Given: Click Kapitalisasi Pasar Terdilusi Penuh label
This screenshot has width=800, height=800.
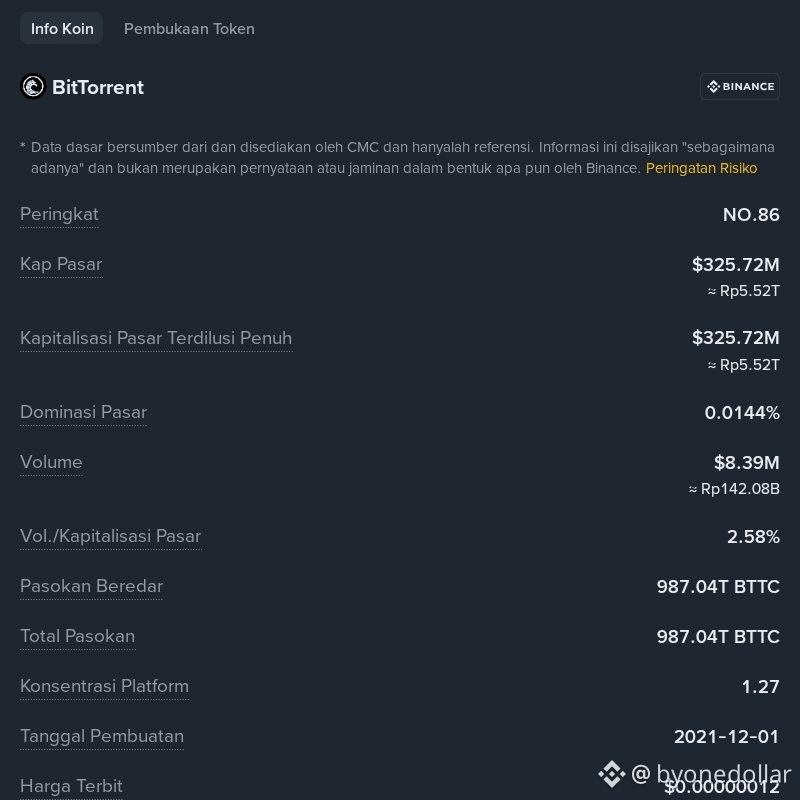Looking at the screenshot, I should [156, 338].
